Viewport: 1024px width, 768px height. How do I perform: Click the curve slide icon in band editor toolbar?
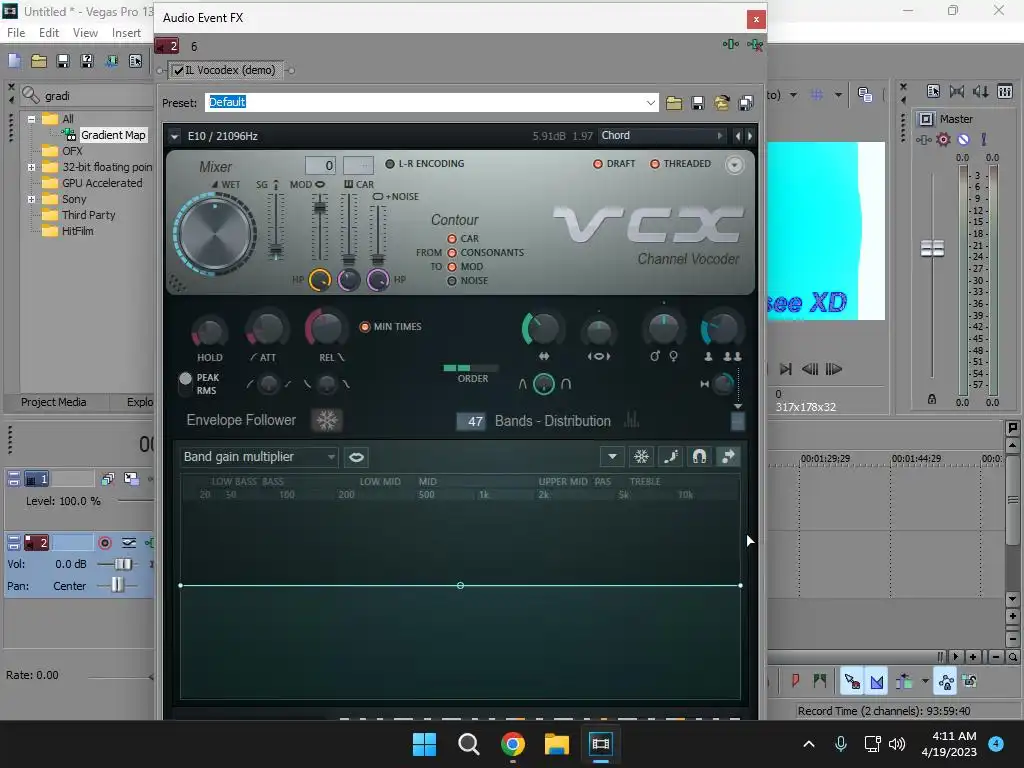point(670,456)
